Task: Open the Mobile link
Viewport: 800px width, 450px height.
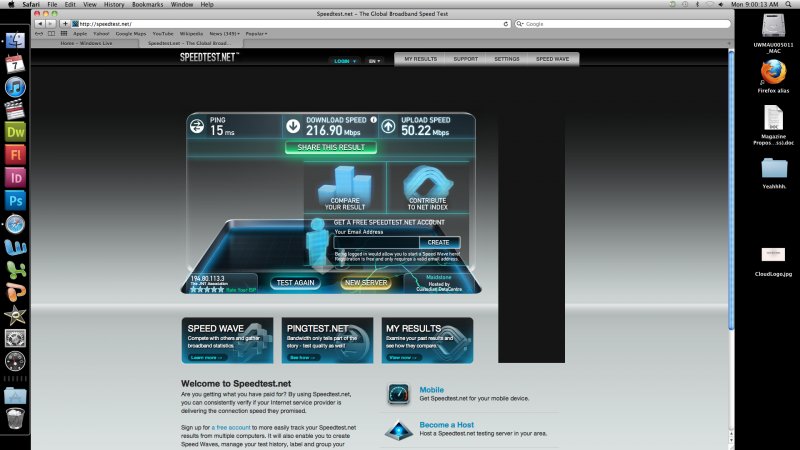Action: (432, 390)
